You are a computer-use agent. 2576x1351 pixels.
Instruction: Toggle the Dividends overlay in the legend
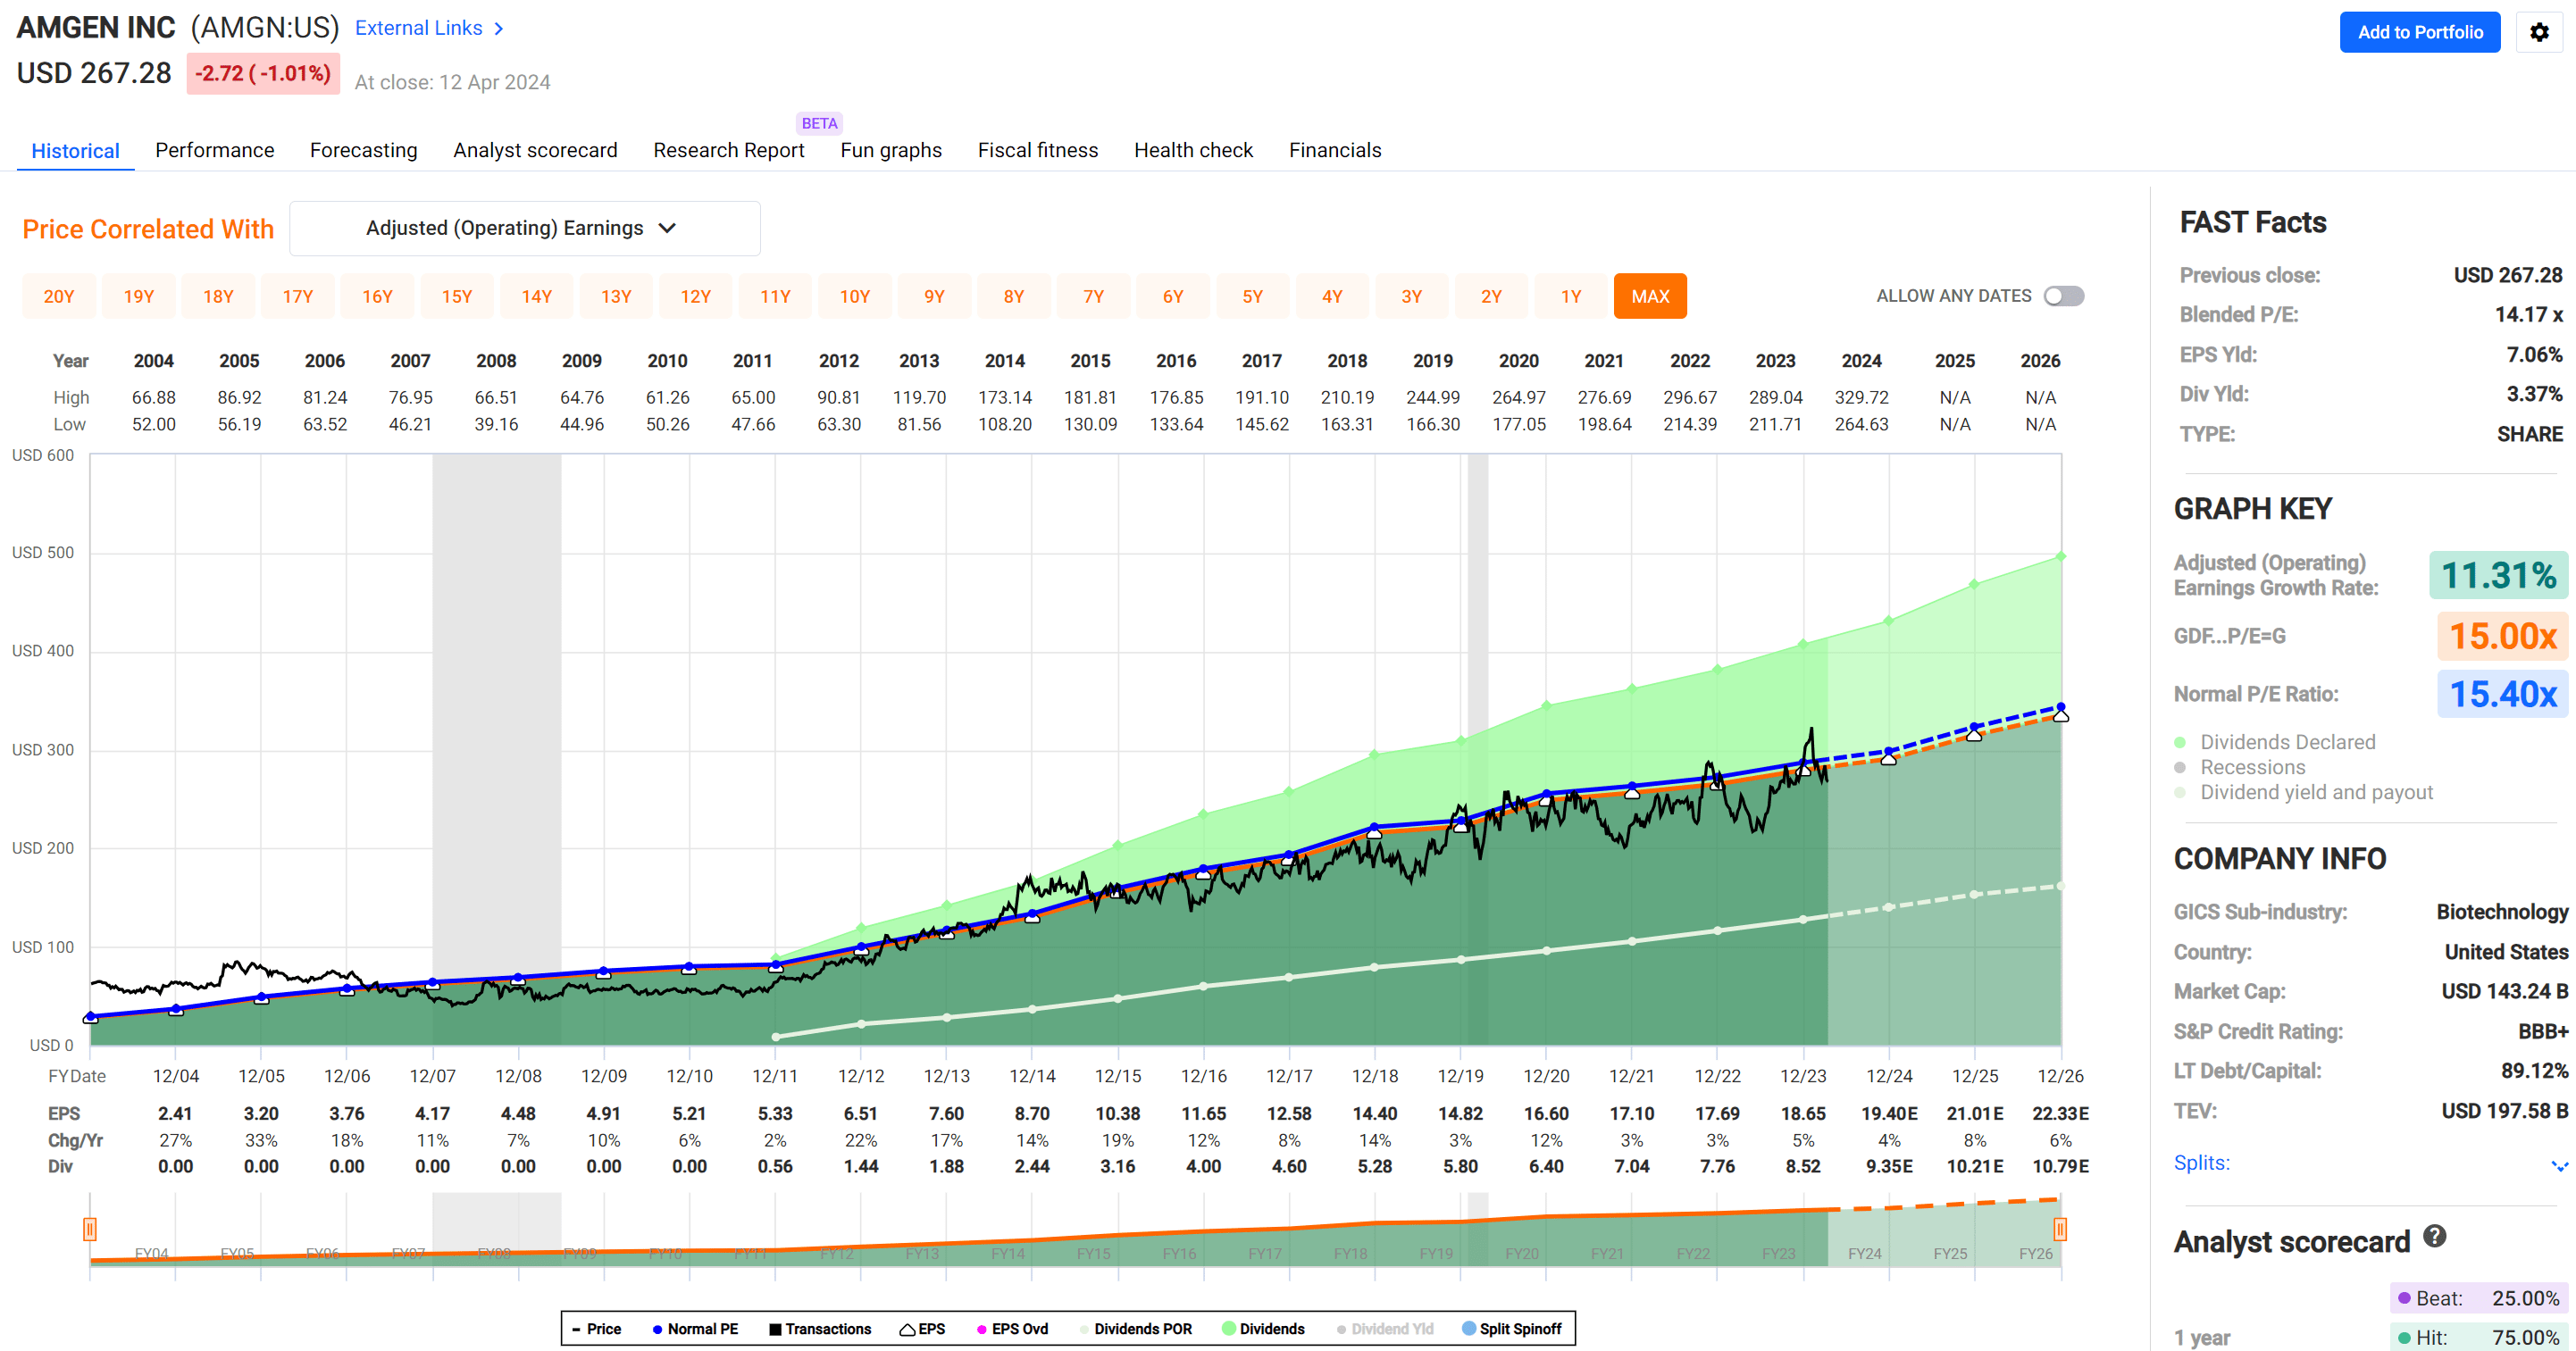point(1228,1328)
